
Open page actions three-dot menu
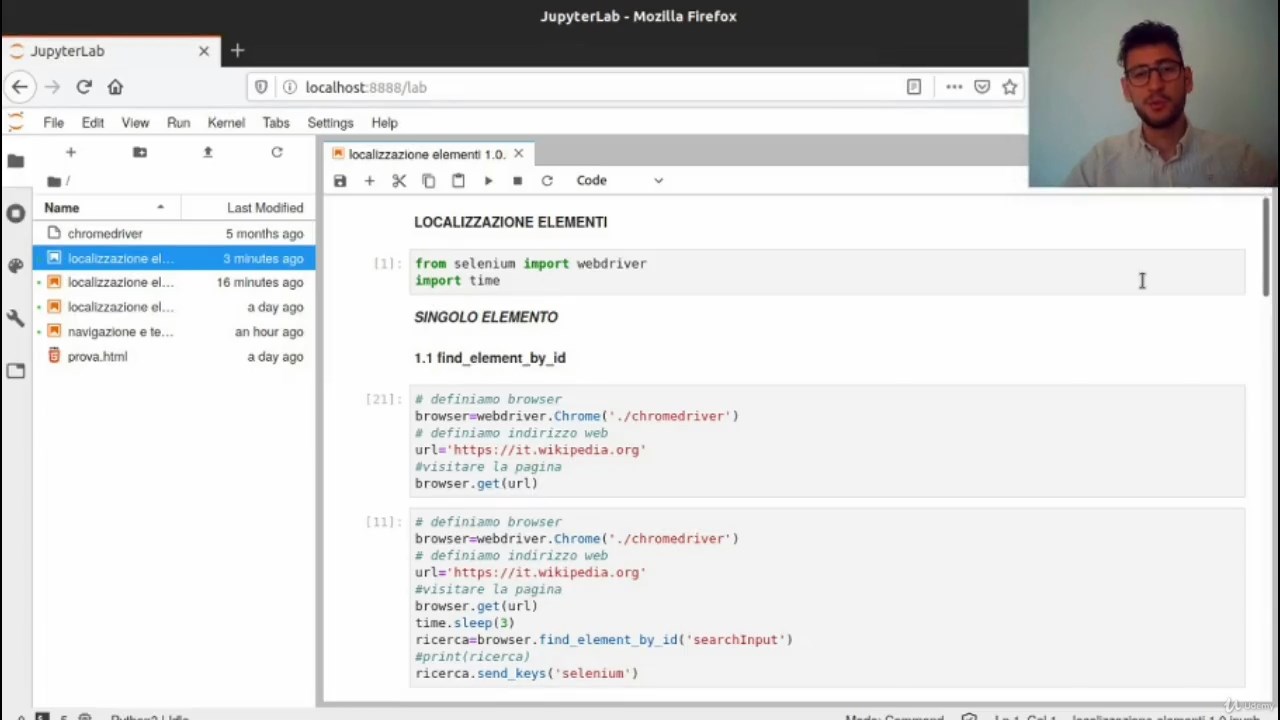[x=954, y=87]
